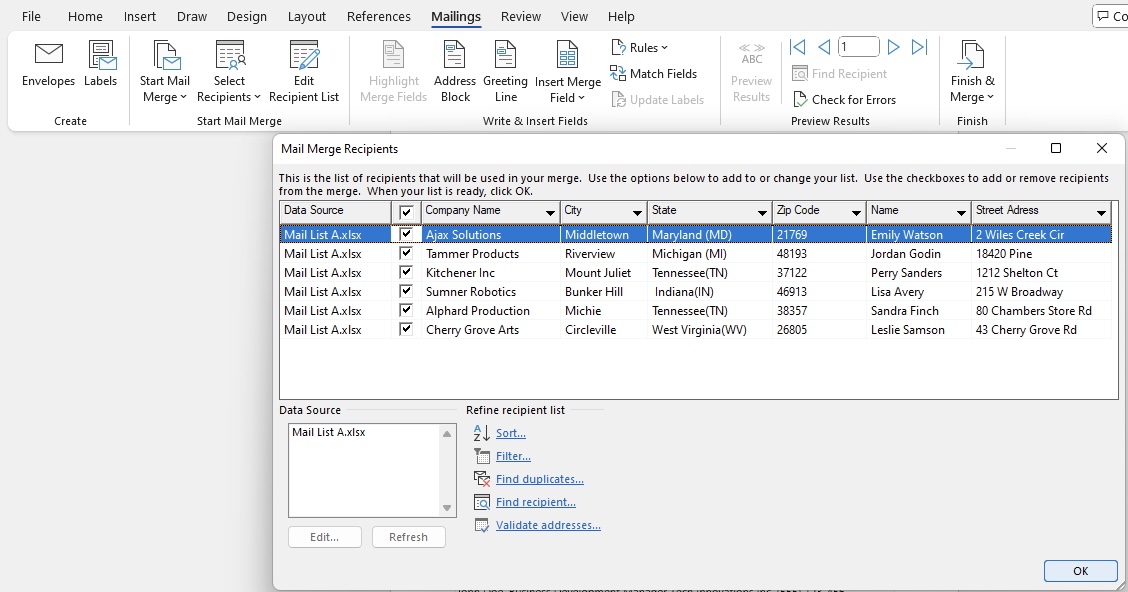1128x592 pixels.
Task: Open the Comments button at top right
Action: tap(1110, 16)
